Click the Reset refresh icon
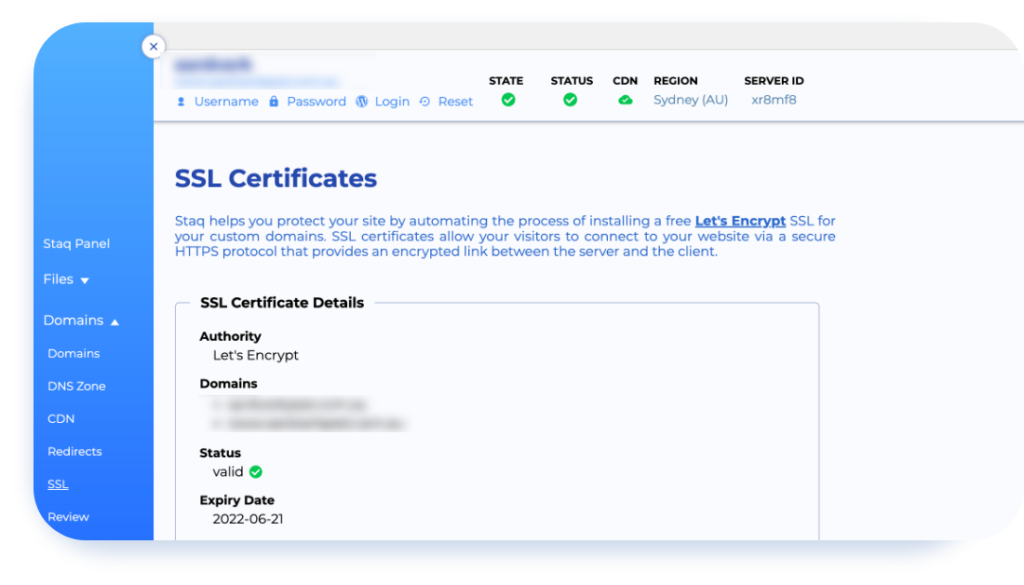1024x585 pixels. (x=424, y=101)
